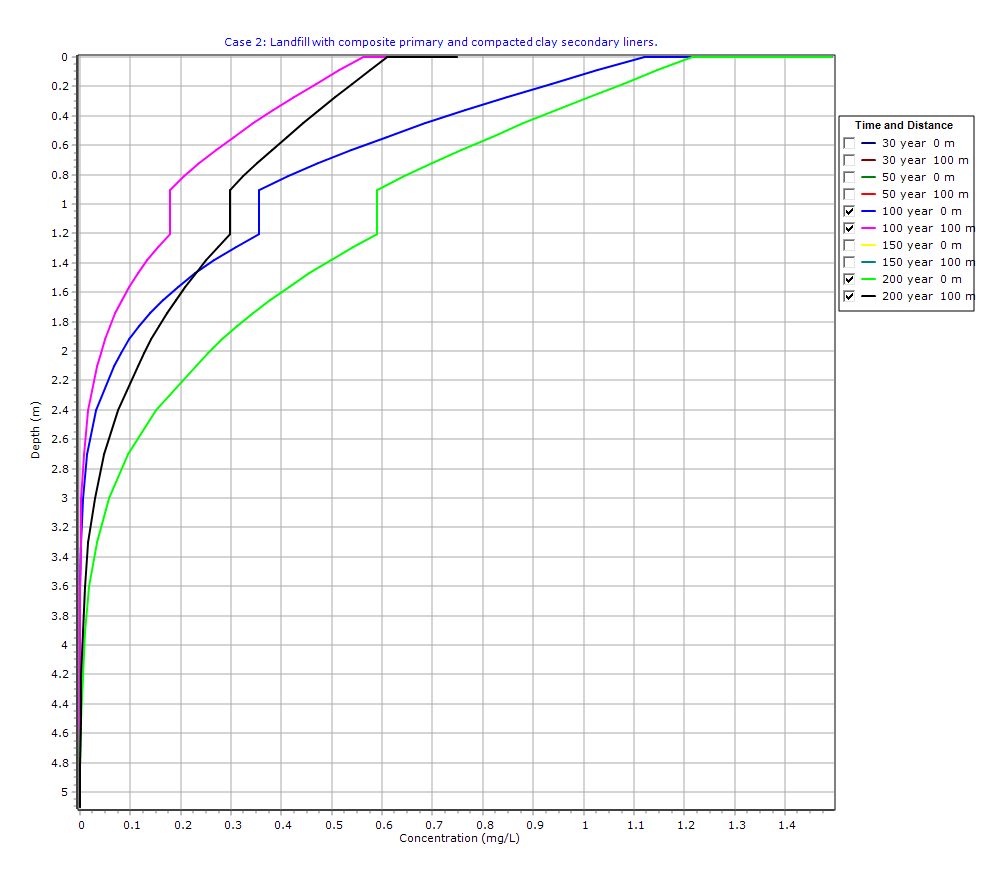Screen dimensions: 1005x881
Task: Click the magenta 100 year 100 m swatch
Action: [x=868, y=228]
